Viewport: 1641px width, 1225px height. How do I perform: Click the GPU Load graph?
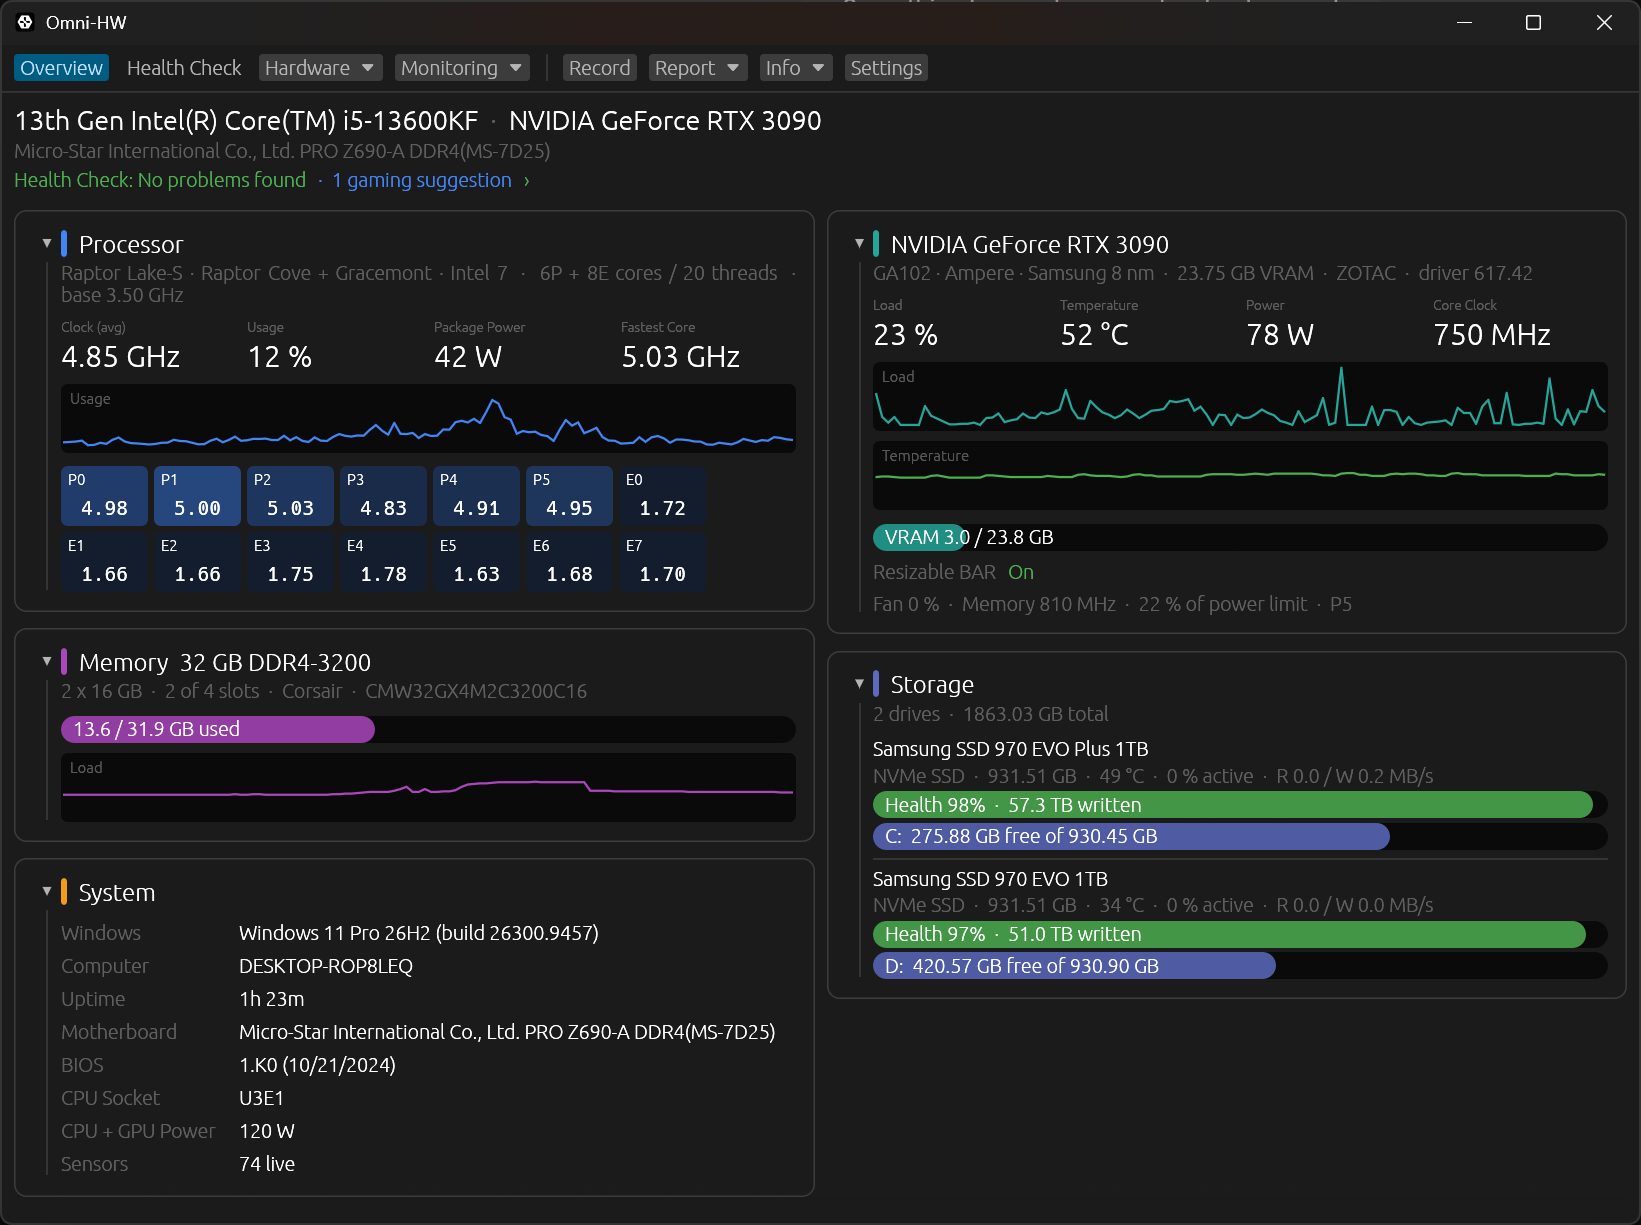1240,397
